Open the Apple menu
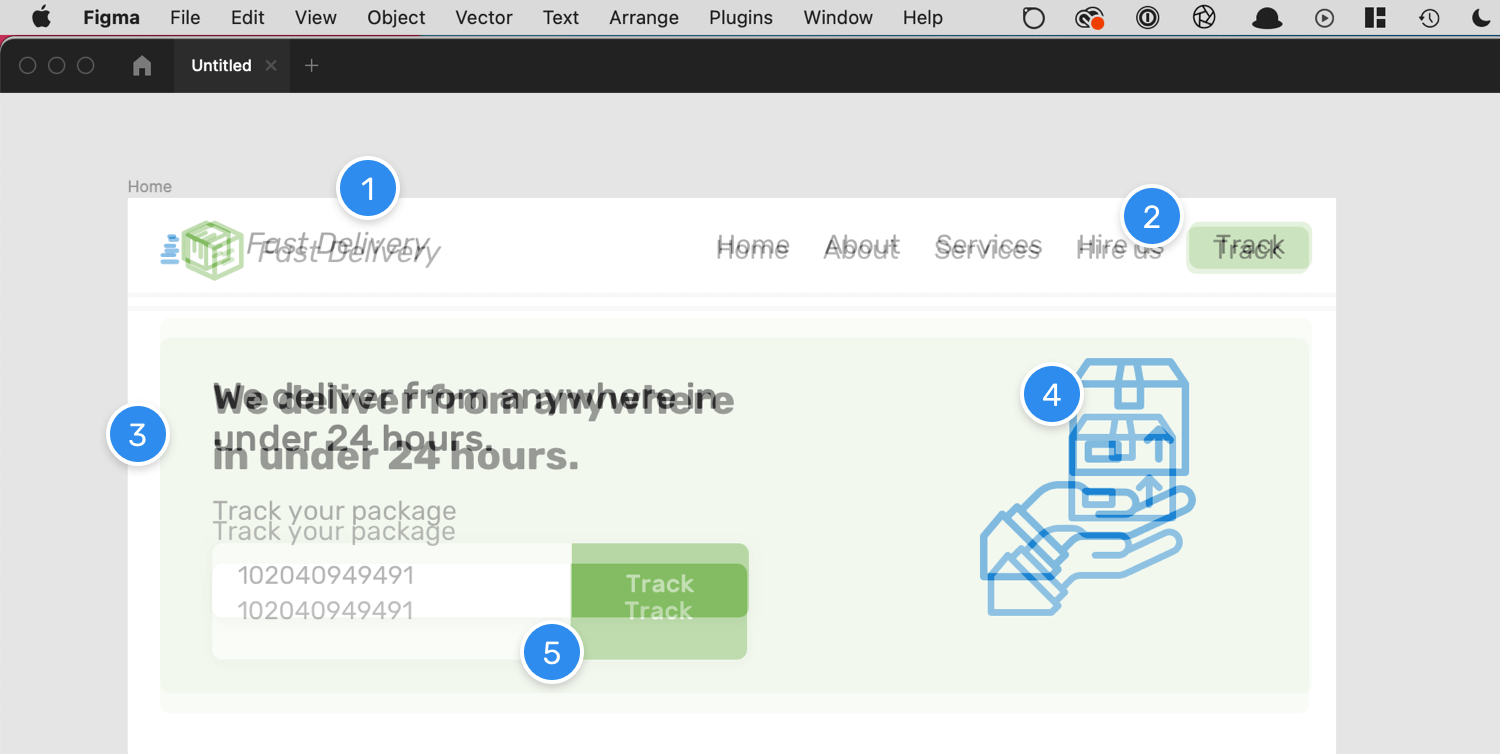 [x=41, y=18]
